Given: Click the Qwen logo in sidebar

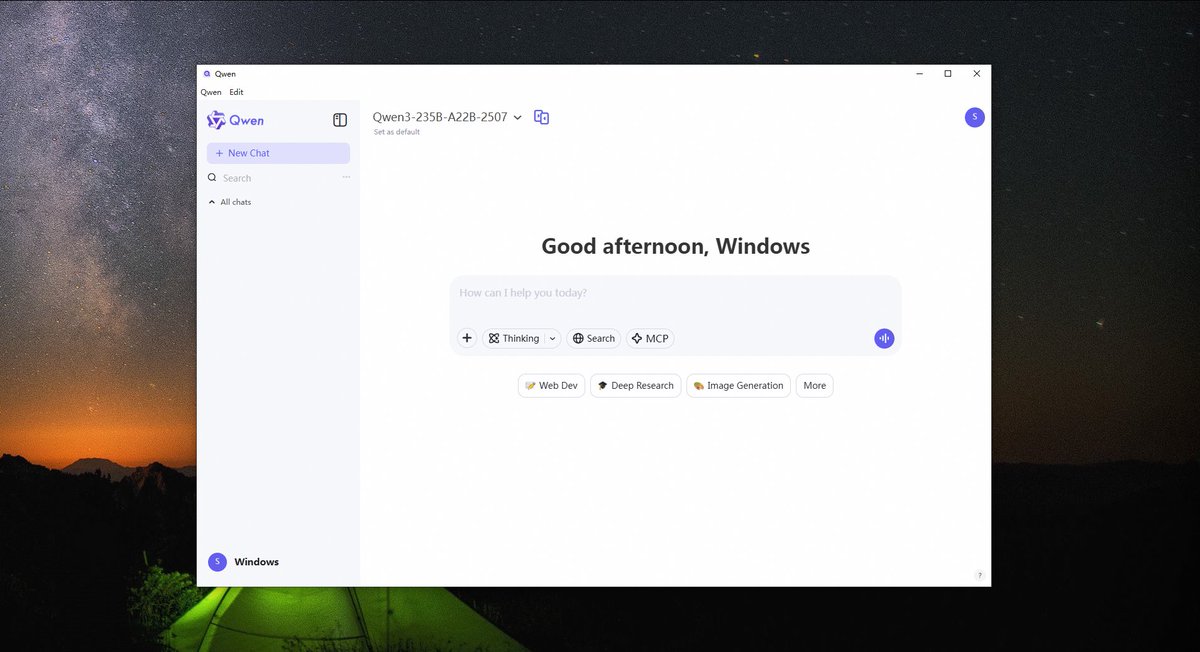Looking at the screenshot, I should [x=235, y=120].
